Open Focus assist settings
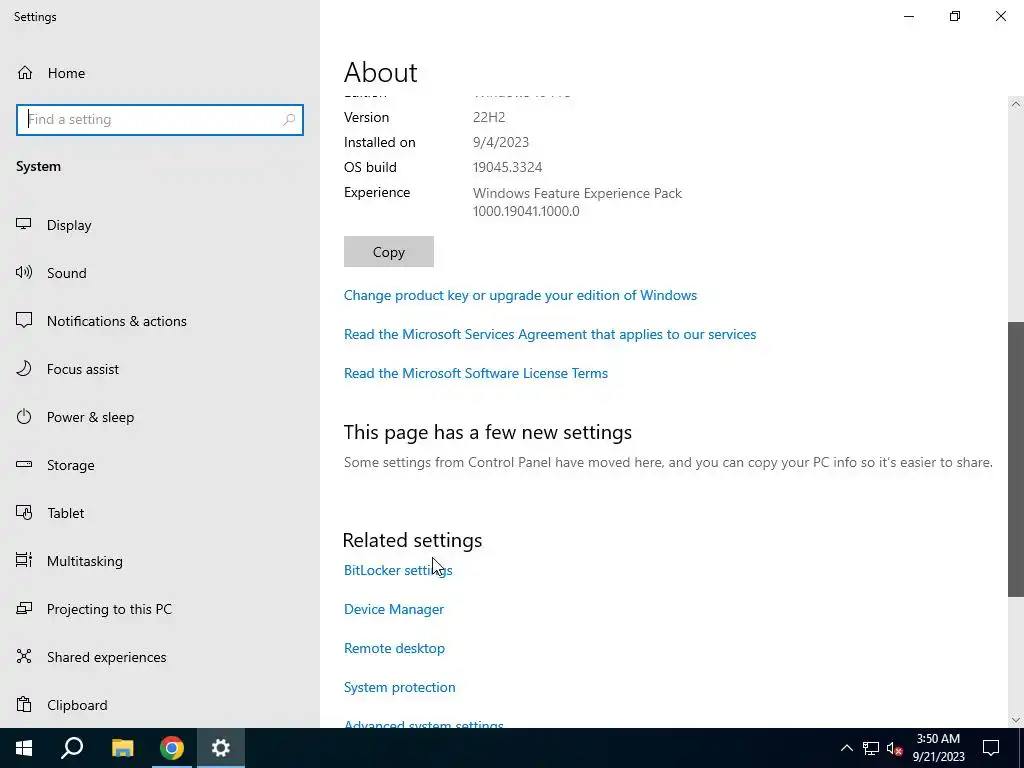The width and height of the screenshot is (1024, 768). point(67,369)
